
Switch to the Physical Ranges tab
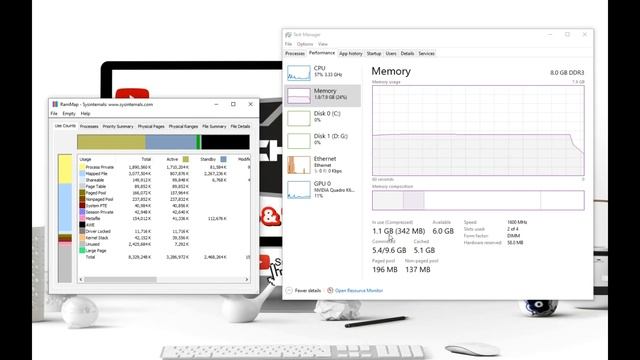pos(183,127)
